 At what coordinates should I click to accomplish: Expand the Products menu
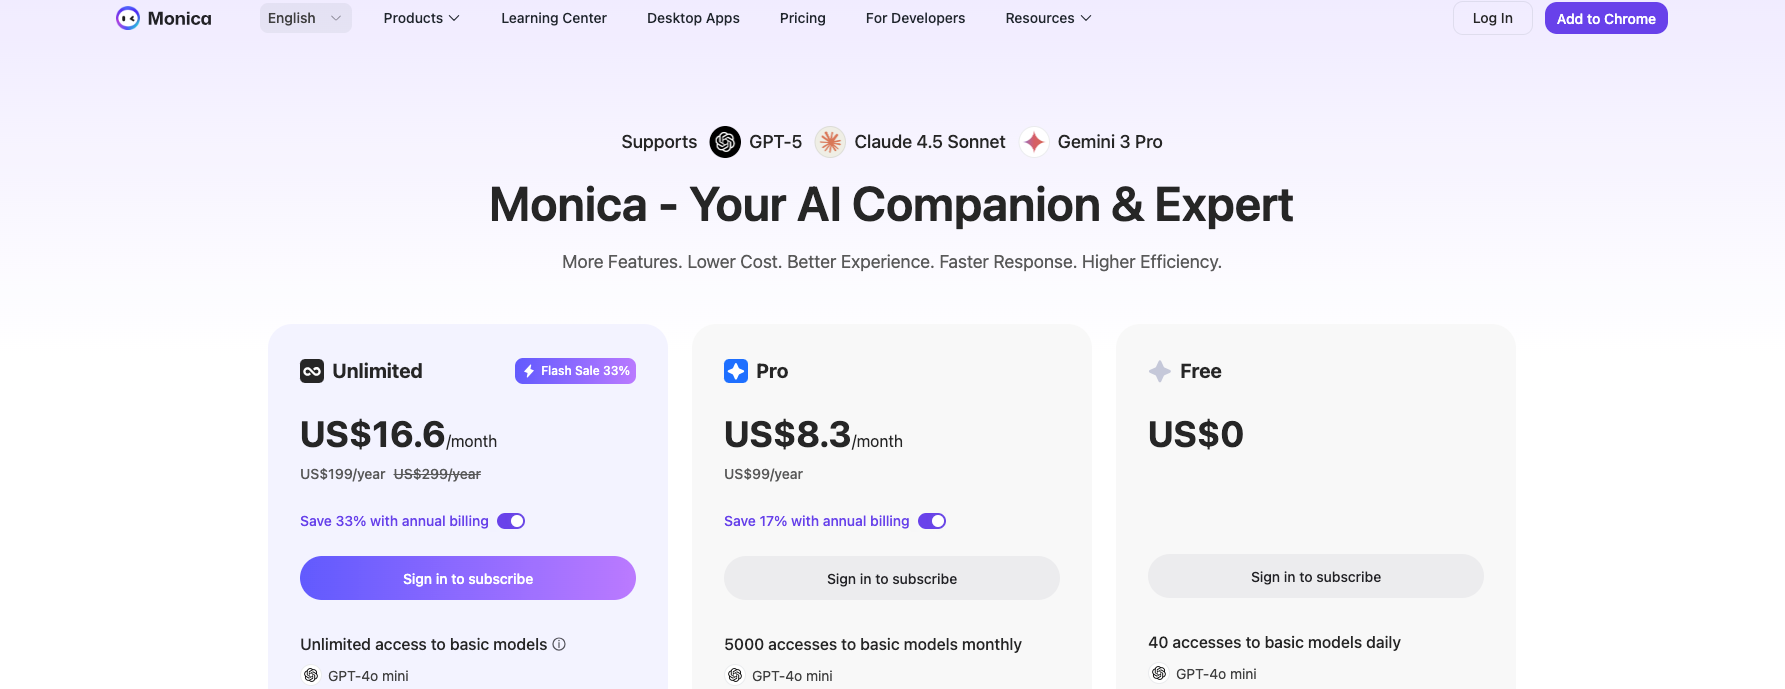(x=421, y=18)
